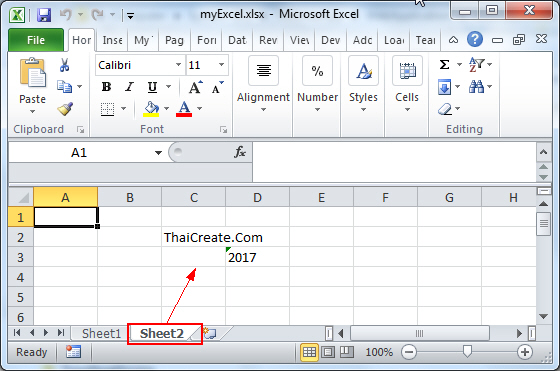Switch to Normal view button

309,352
